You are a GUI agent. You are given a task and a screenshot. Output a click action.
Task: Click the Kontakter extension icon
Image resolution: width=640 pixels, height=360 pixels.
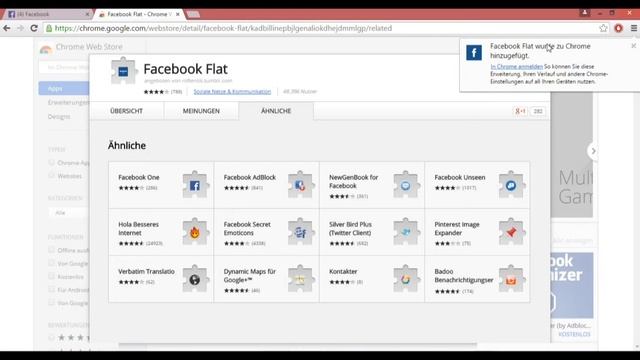click(x=406, y=279)
